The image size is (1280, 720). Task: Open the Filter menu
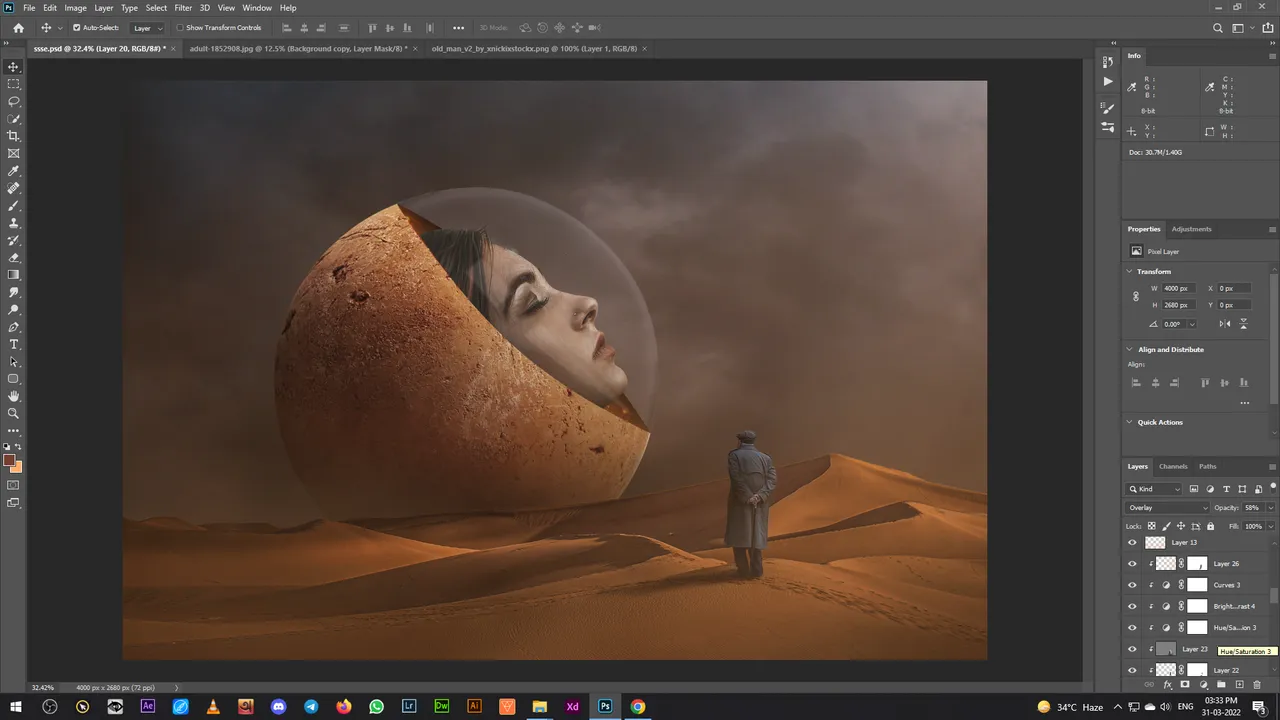click(183, 8)
